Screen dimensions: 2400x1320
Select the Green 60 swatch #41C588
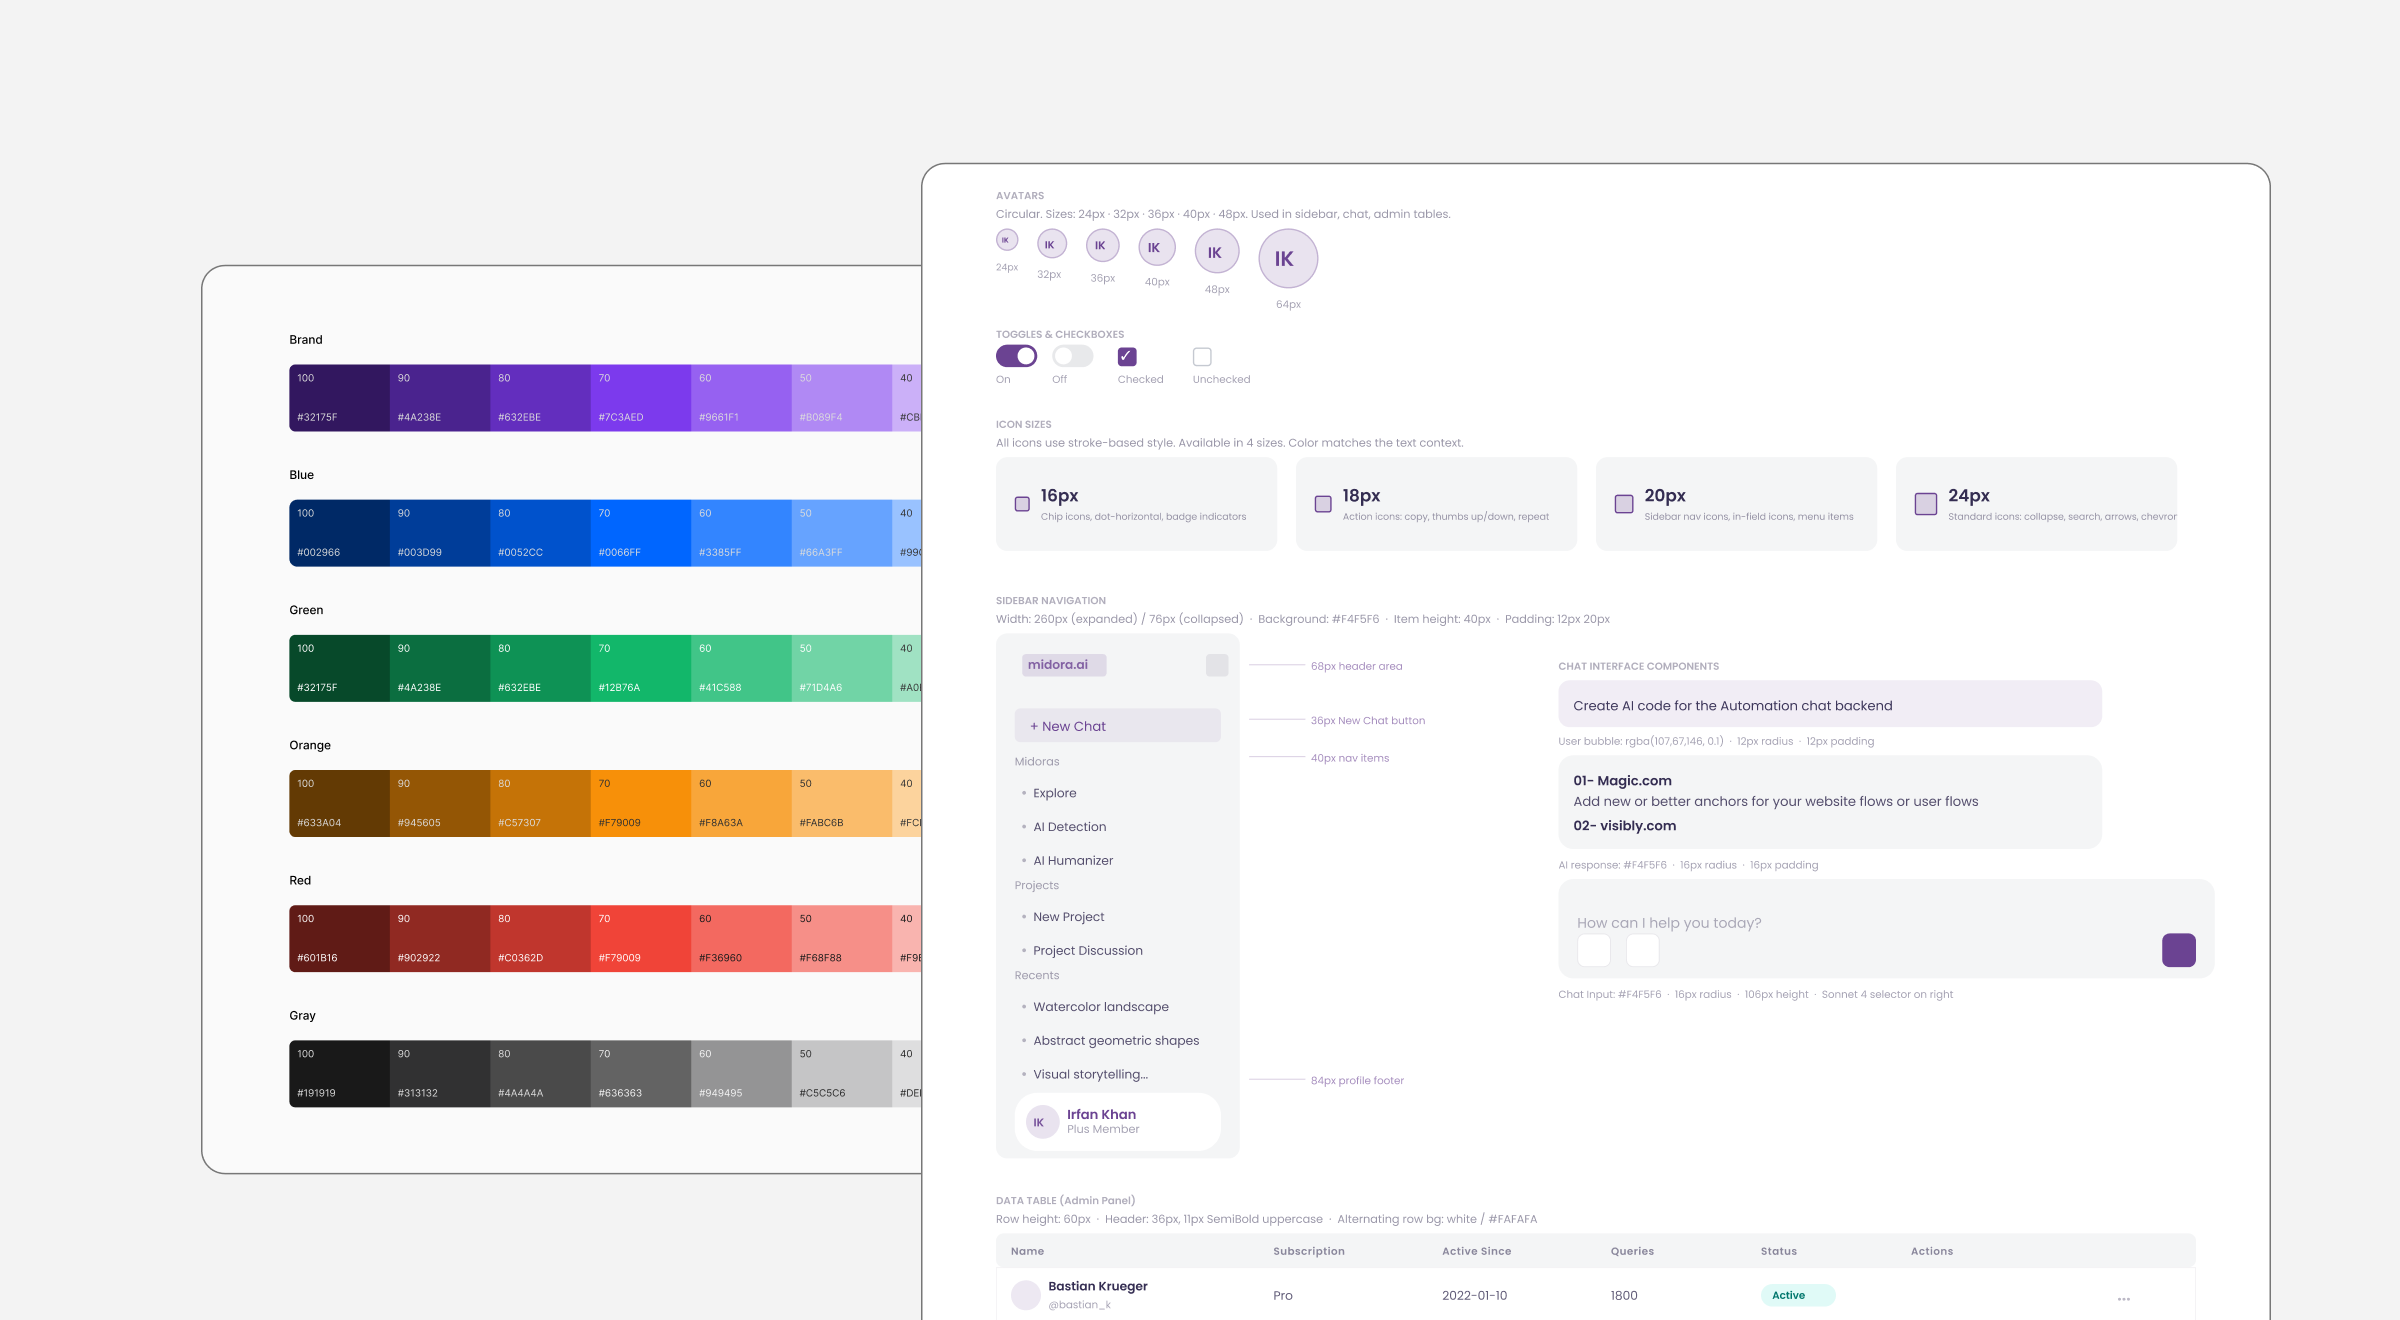pos(741,668)
